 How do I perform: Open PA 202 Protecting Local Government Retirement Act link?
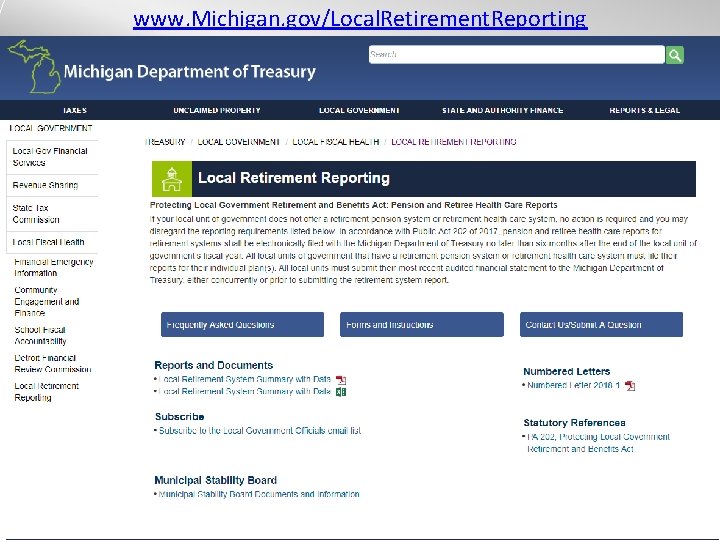click(x=598, y=443)
